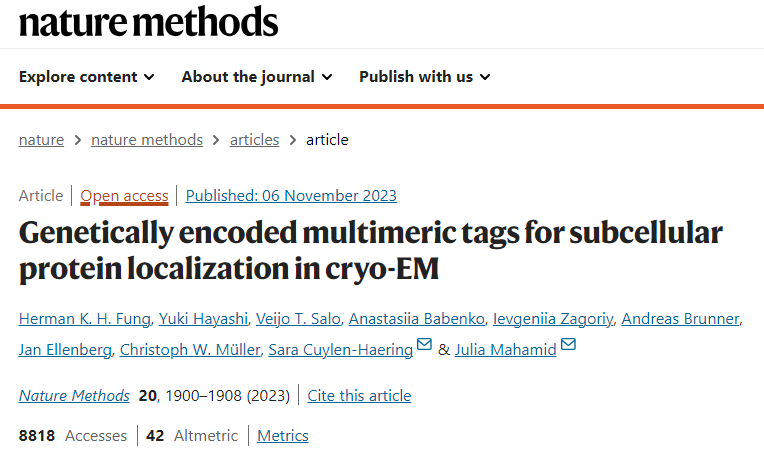
Task: Click author Jan Ellenberg
Action: coord(65,350)
